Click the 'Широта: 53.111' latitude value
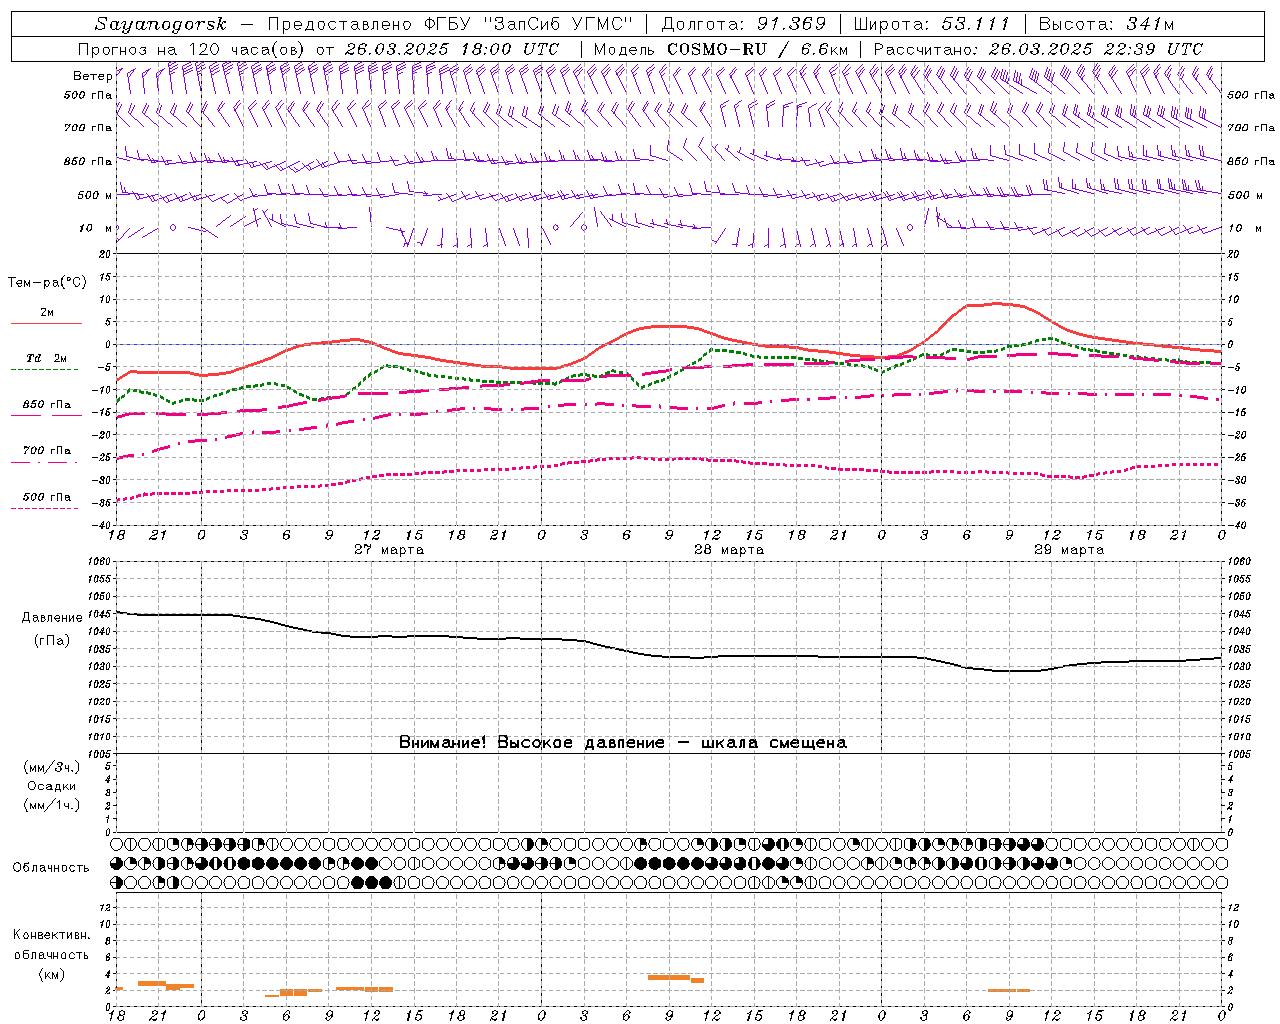Screen dimensions: 1280x1024 pyautogui.click(x=932, y=24)
